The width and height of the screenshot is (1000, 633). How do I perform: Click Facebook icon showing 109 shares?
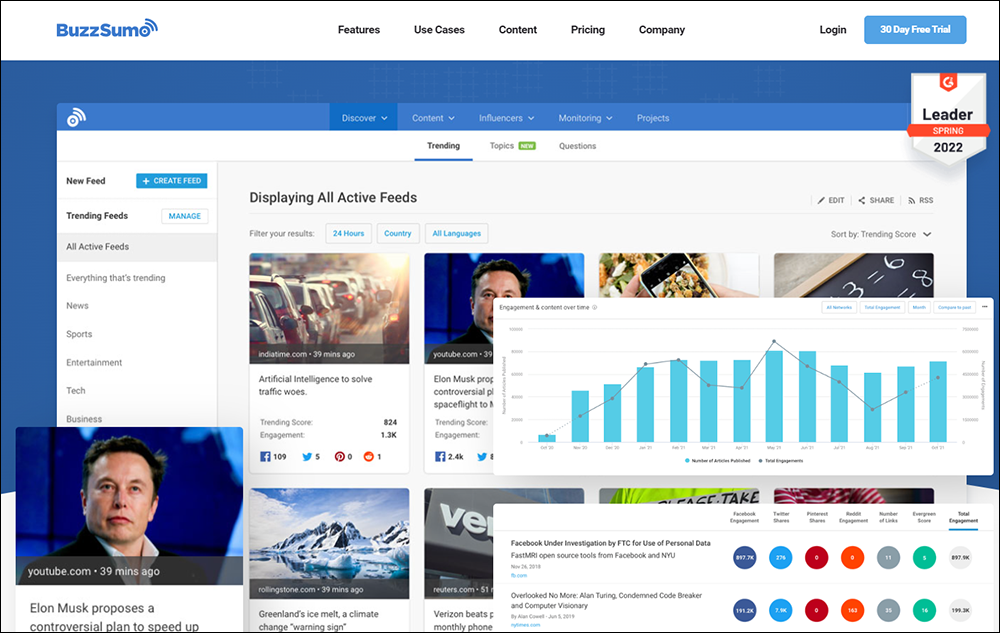[x=265, y=456]
